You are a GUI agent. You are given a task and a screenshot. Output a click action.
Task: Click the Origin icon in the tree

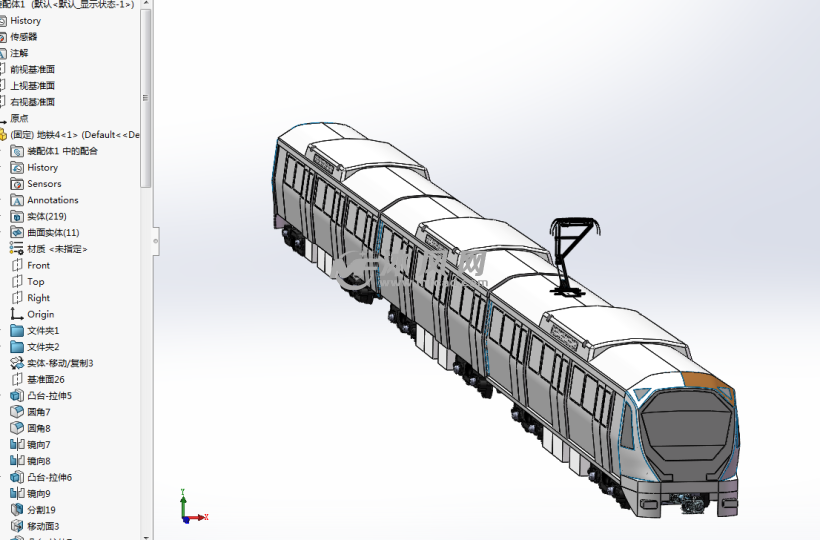pos(17,314)
